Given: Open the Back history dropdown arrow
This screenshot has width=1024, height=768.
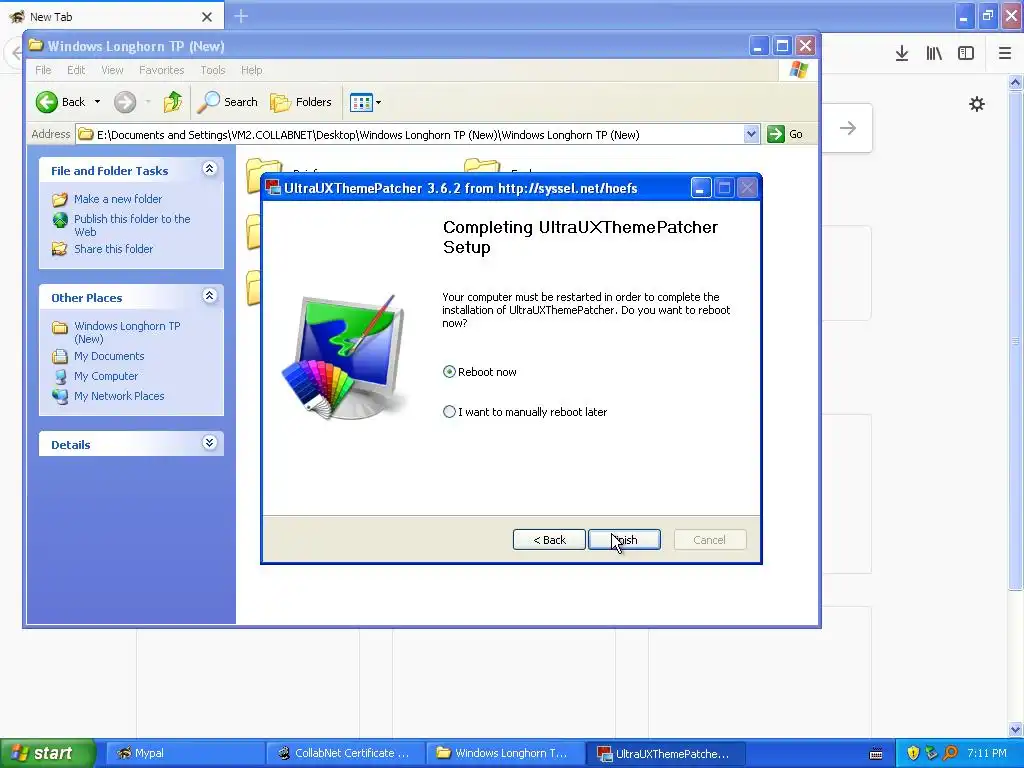Looking at the screenshot, I should 97,102.
